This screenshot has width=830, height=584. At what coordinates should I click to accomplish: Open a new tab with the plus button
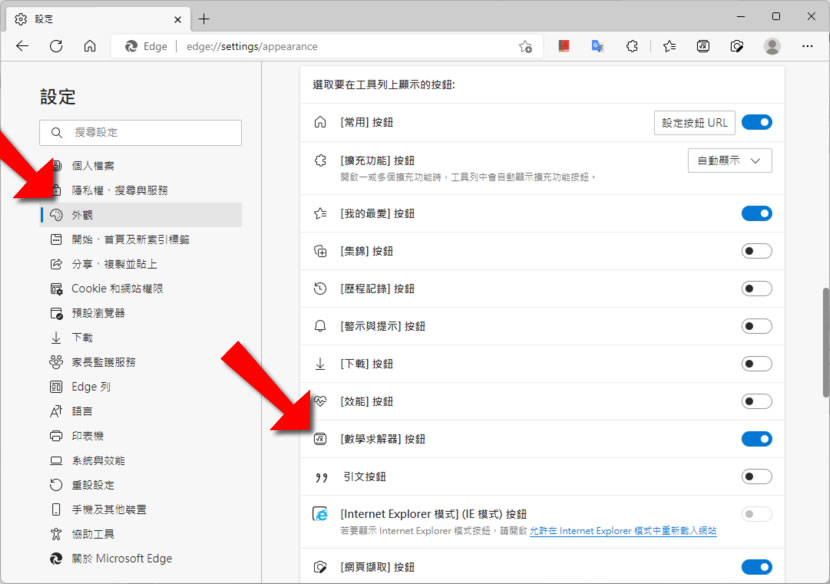pyautogui.click(x=204, y=19)
